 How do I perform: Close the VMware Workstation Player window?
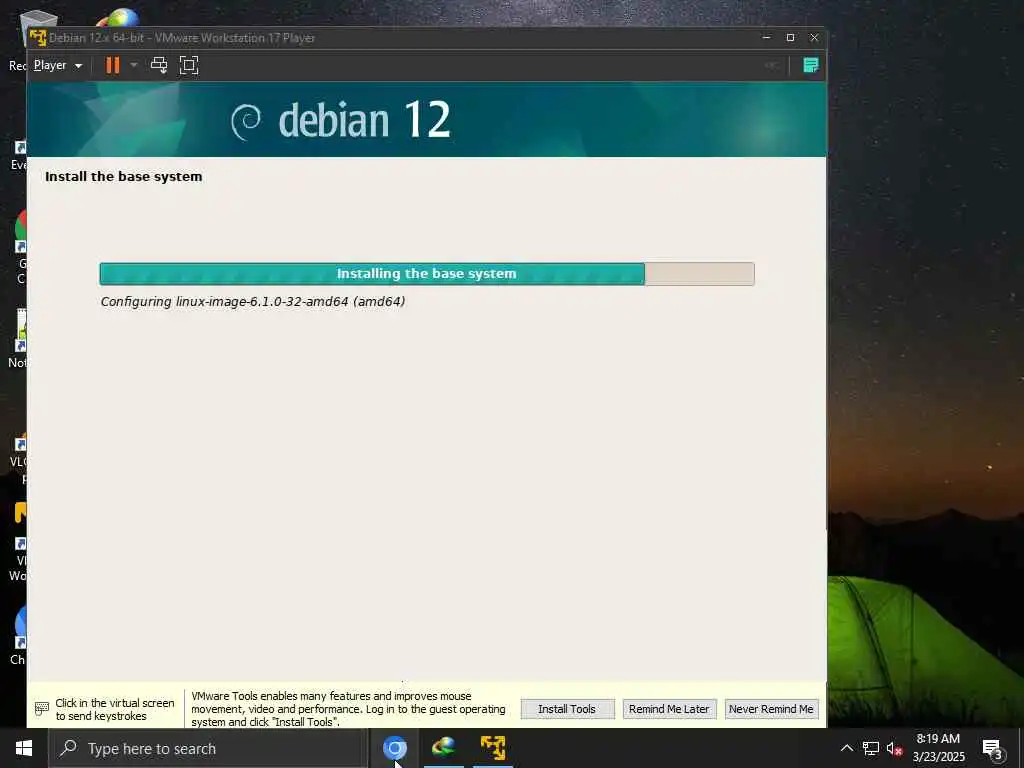[x=814, y=38]
